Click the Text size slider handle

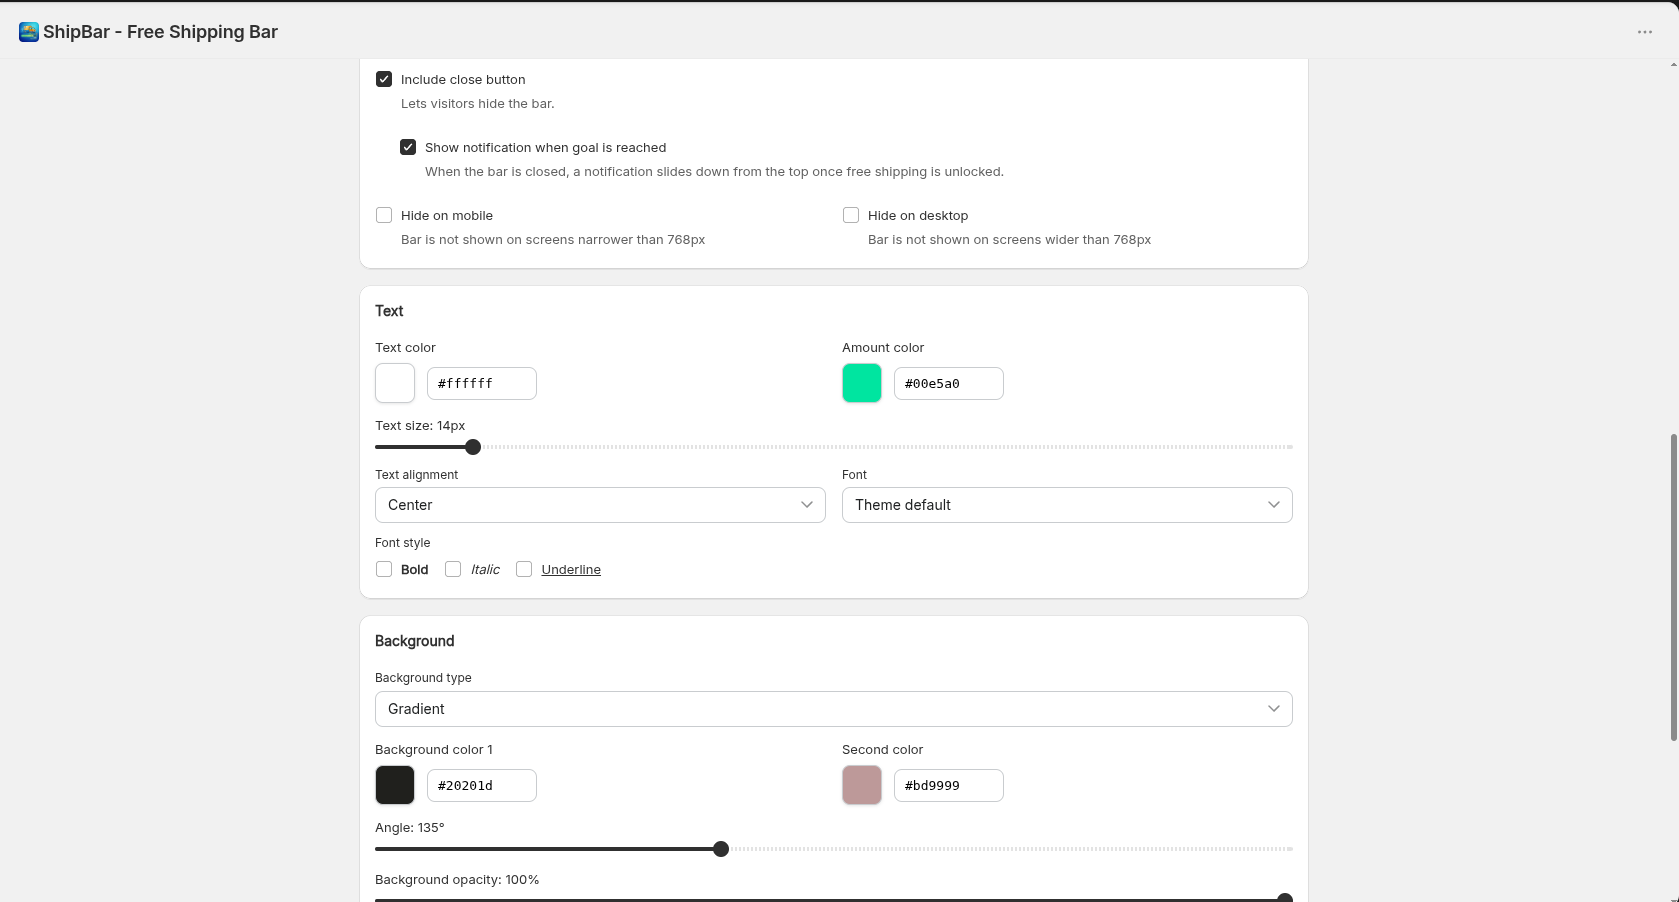(x=473, y=447)
